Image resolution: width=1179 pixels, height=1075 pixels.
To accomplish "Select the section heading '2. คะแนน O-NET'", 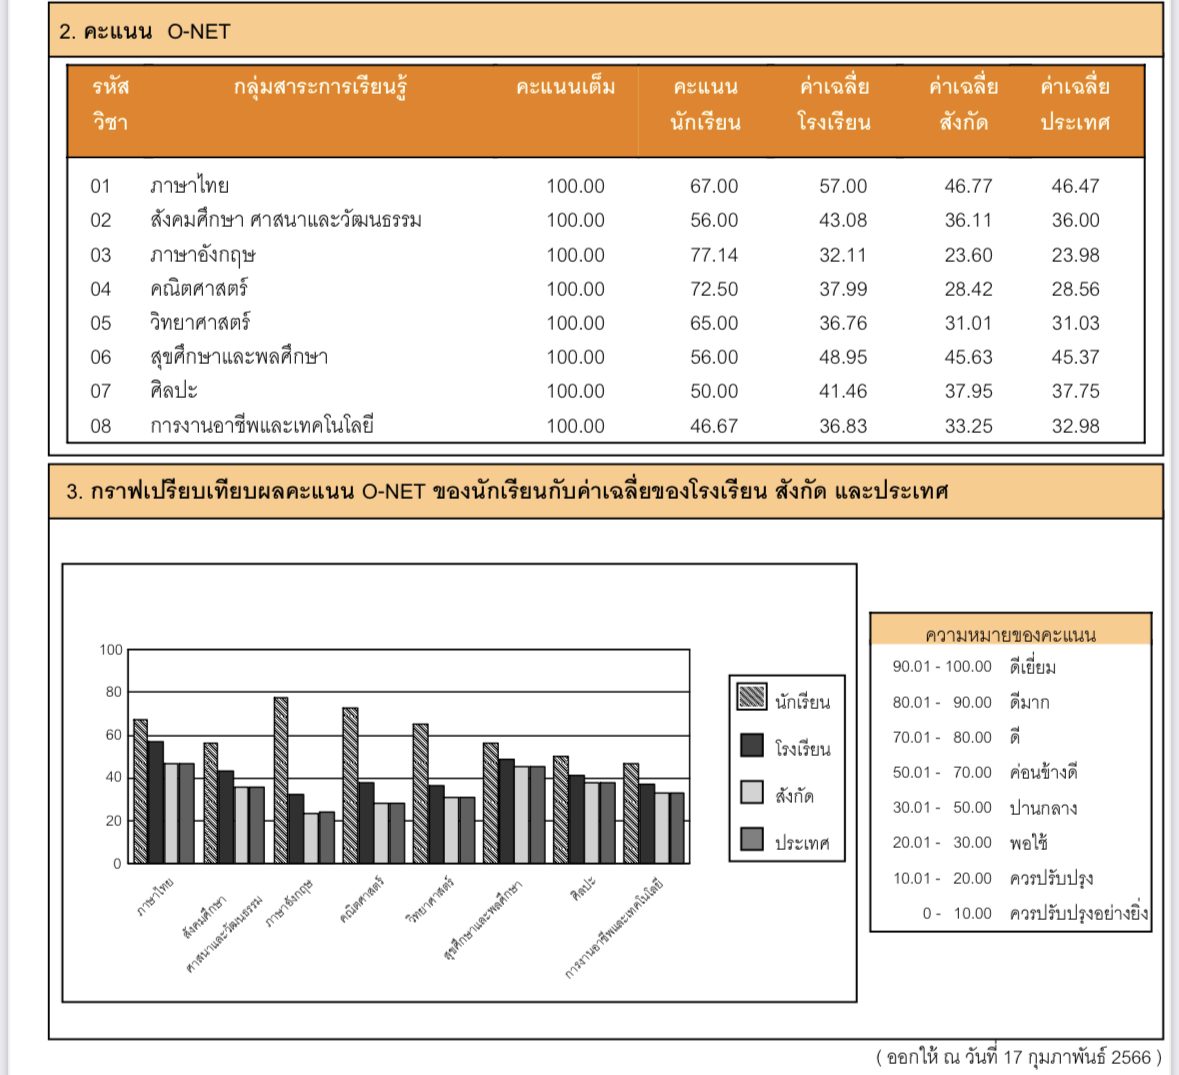I will (x=144, y=32).
